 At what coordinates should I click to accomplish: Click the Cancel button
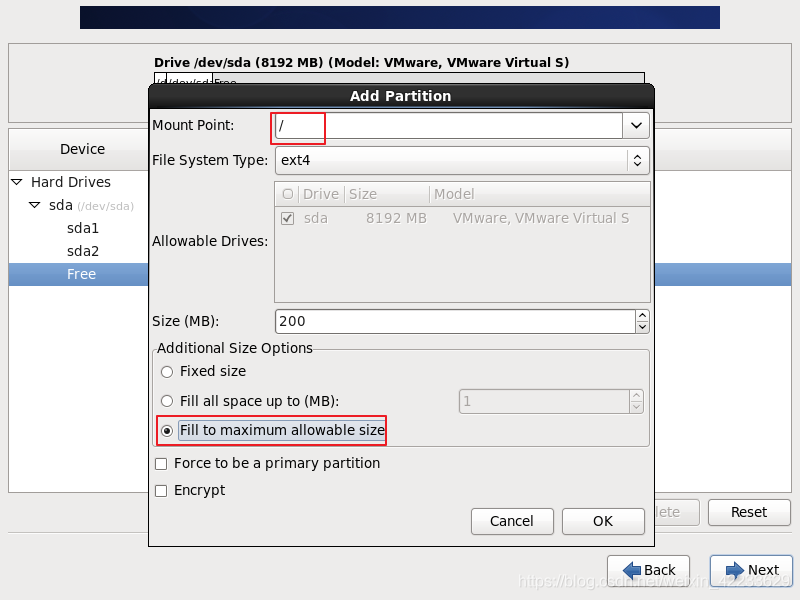512,521
